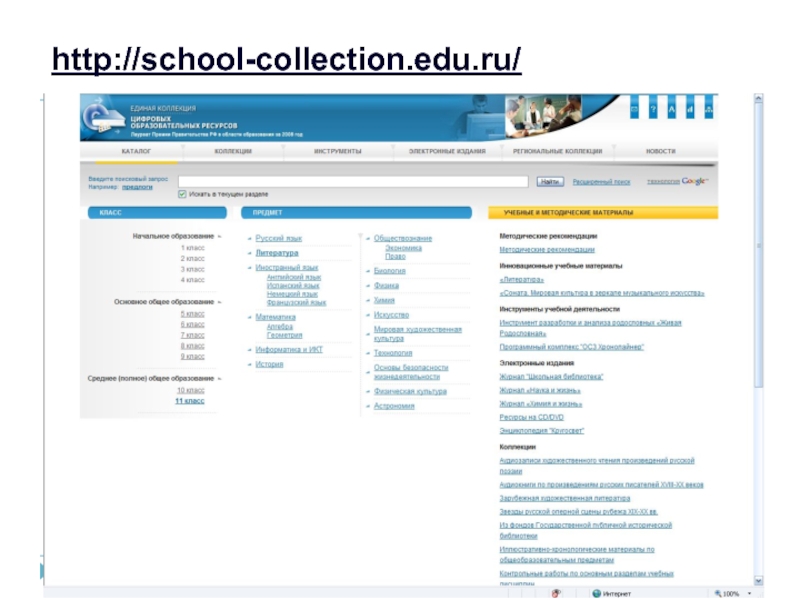Open the 'Физика' link

(x=386, y=286)
